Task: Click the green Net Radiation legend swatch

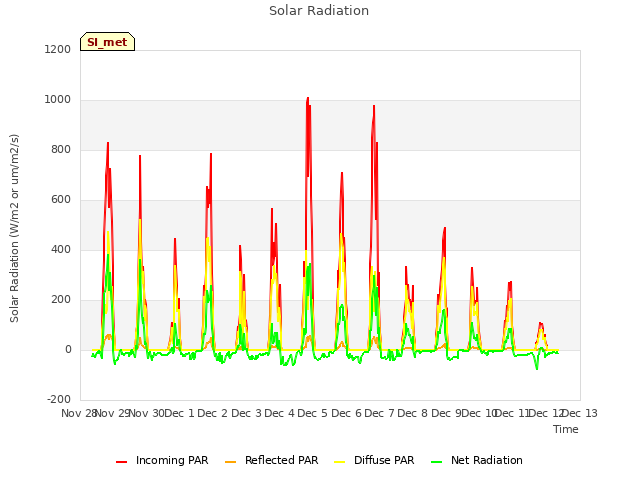Action: point(437,462)
